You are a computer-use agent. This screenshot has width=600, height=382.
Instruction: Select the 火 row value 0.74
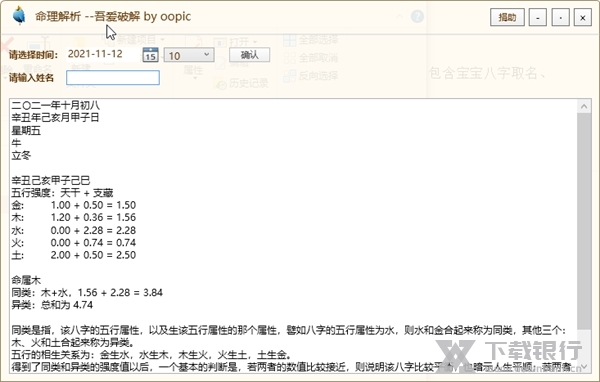pyautogui.click(x=126, y=243)
